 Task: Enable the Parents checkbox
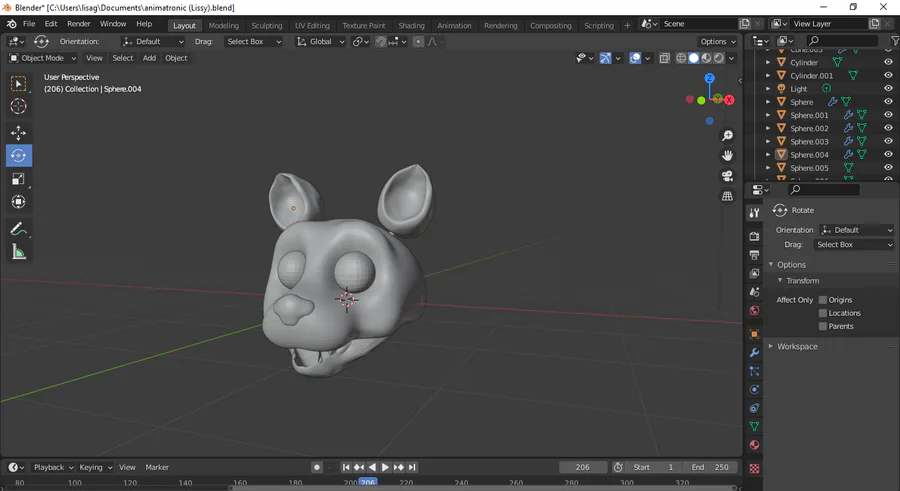823,326
